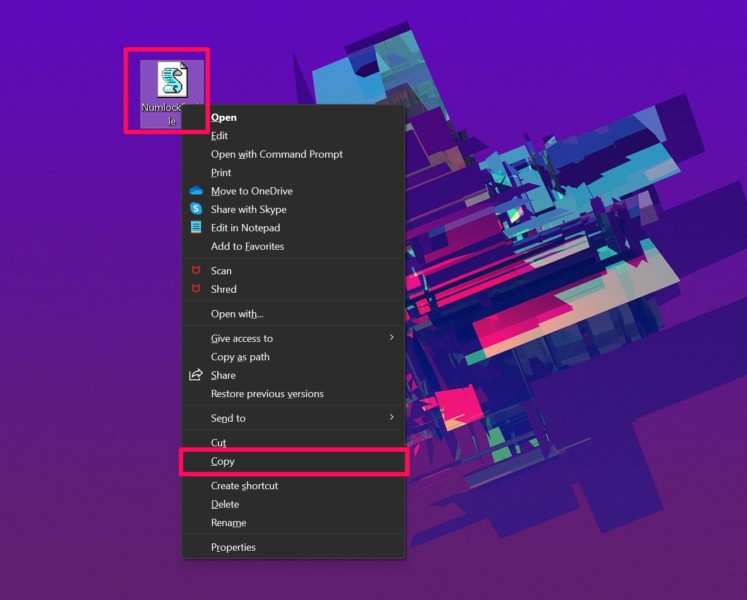Open Properties at bottom of menu
747x600 pixels.
[x=233, y=547]
